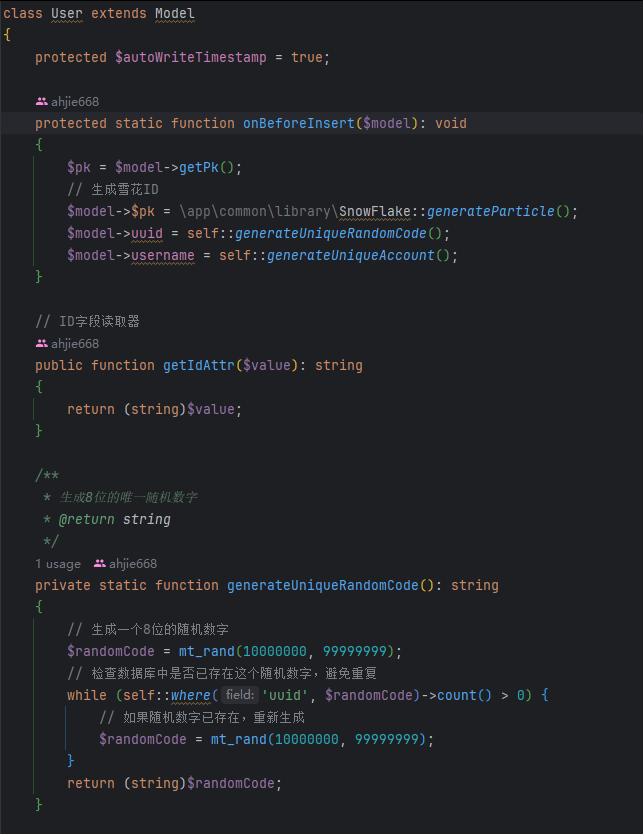Click author icon above getIdAttr function
The image size is (643, 834).
click(41, 344)
